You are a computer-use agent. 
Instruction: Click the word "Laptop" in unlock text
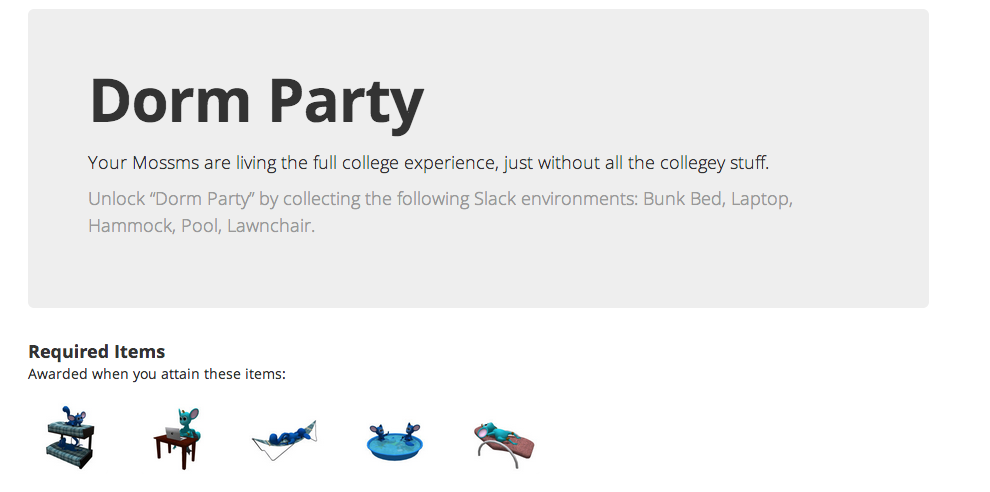click(x=761, y=198)
